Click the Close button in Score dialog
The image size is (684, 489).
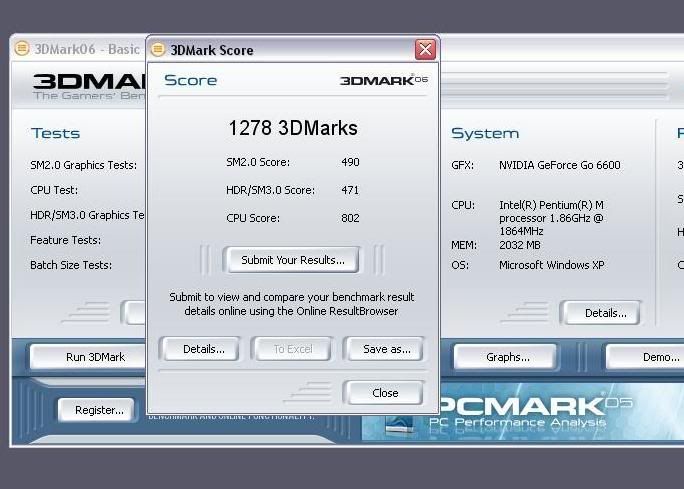[385, 393]
